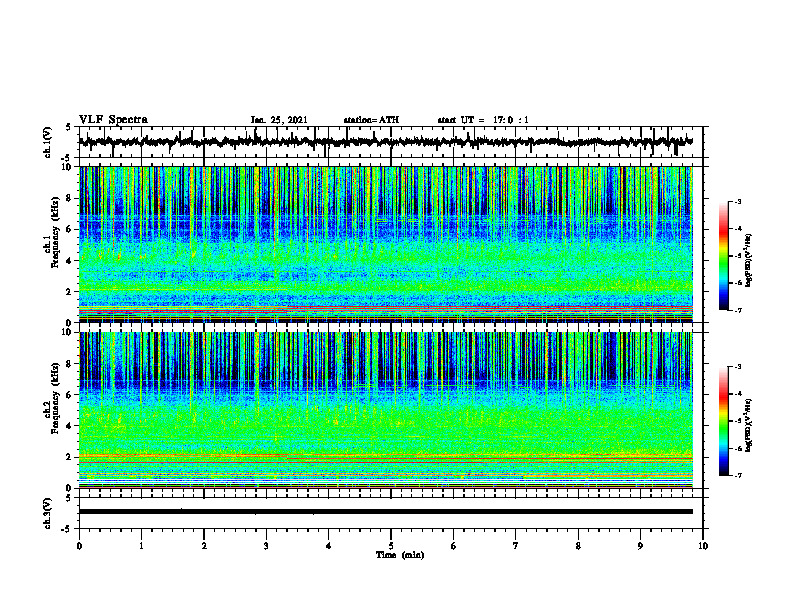Click time axis tick label '2'
The height and width of the screenshot is (612, 792).
204,546
